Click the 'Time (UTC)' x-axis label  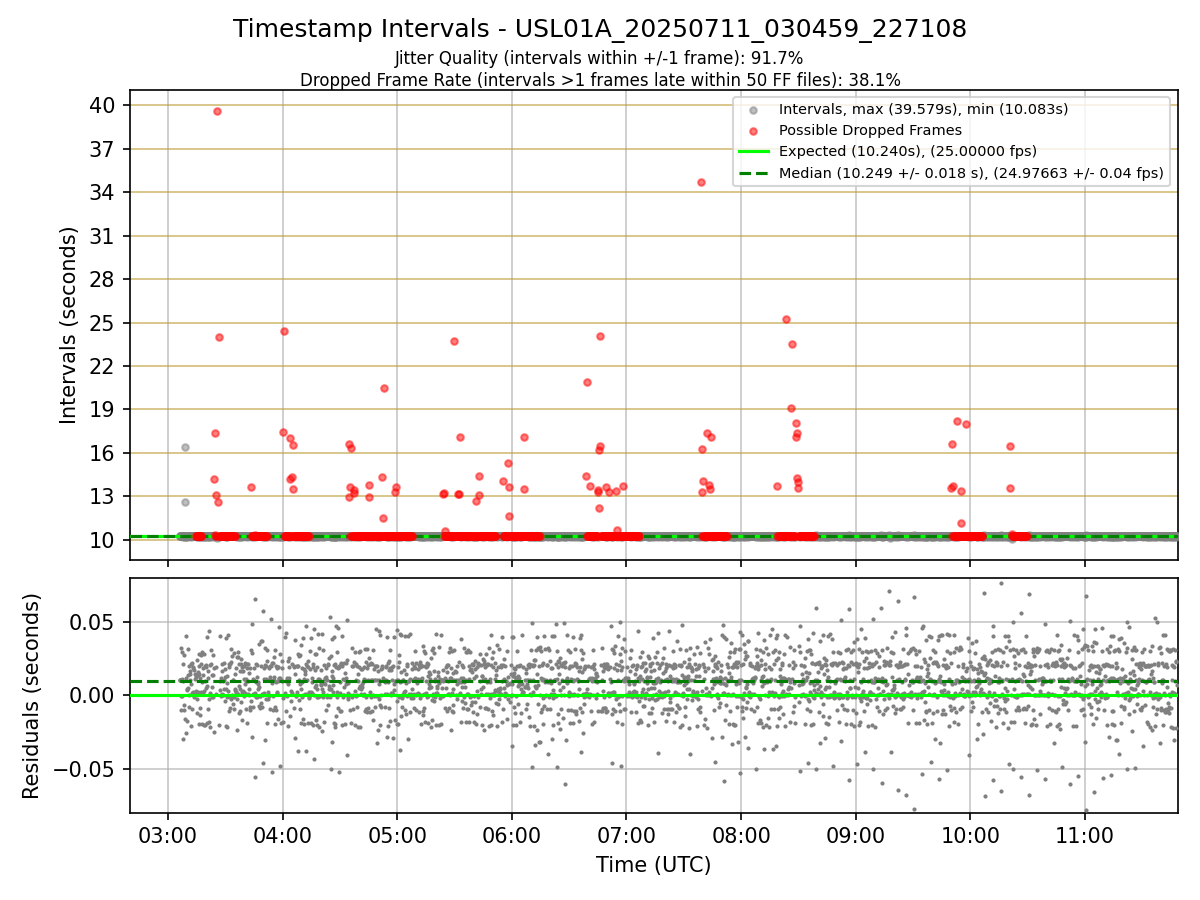(654, 865)
